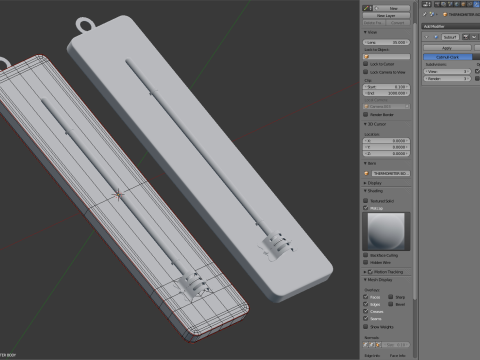This screenshot has height=360, width=480.
Task: Toggle the pin icon in Properties header
Action: (425, 14)
